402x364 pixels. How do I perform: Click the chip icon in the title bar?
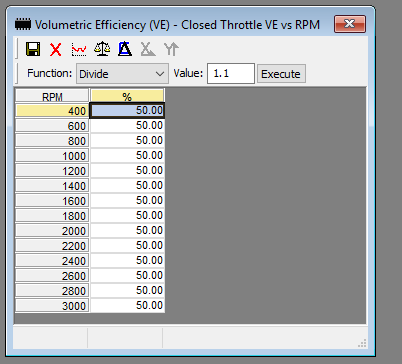(23, 24)
